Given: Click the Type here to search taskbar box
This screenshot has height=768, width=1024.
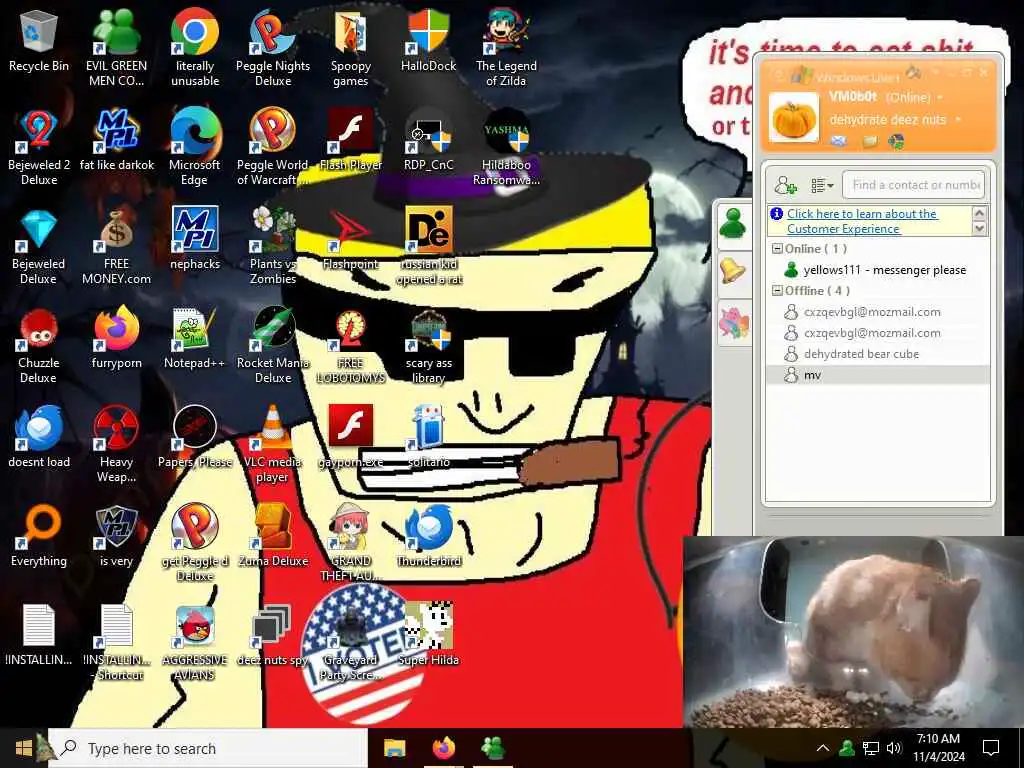Looking at the screenshot, I should coord(208,748).
